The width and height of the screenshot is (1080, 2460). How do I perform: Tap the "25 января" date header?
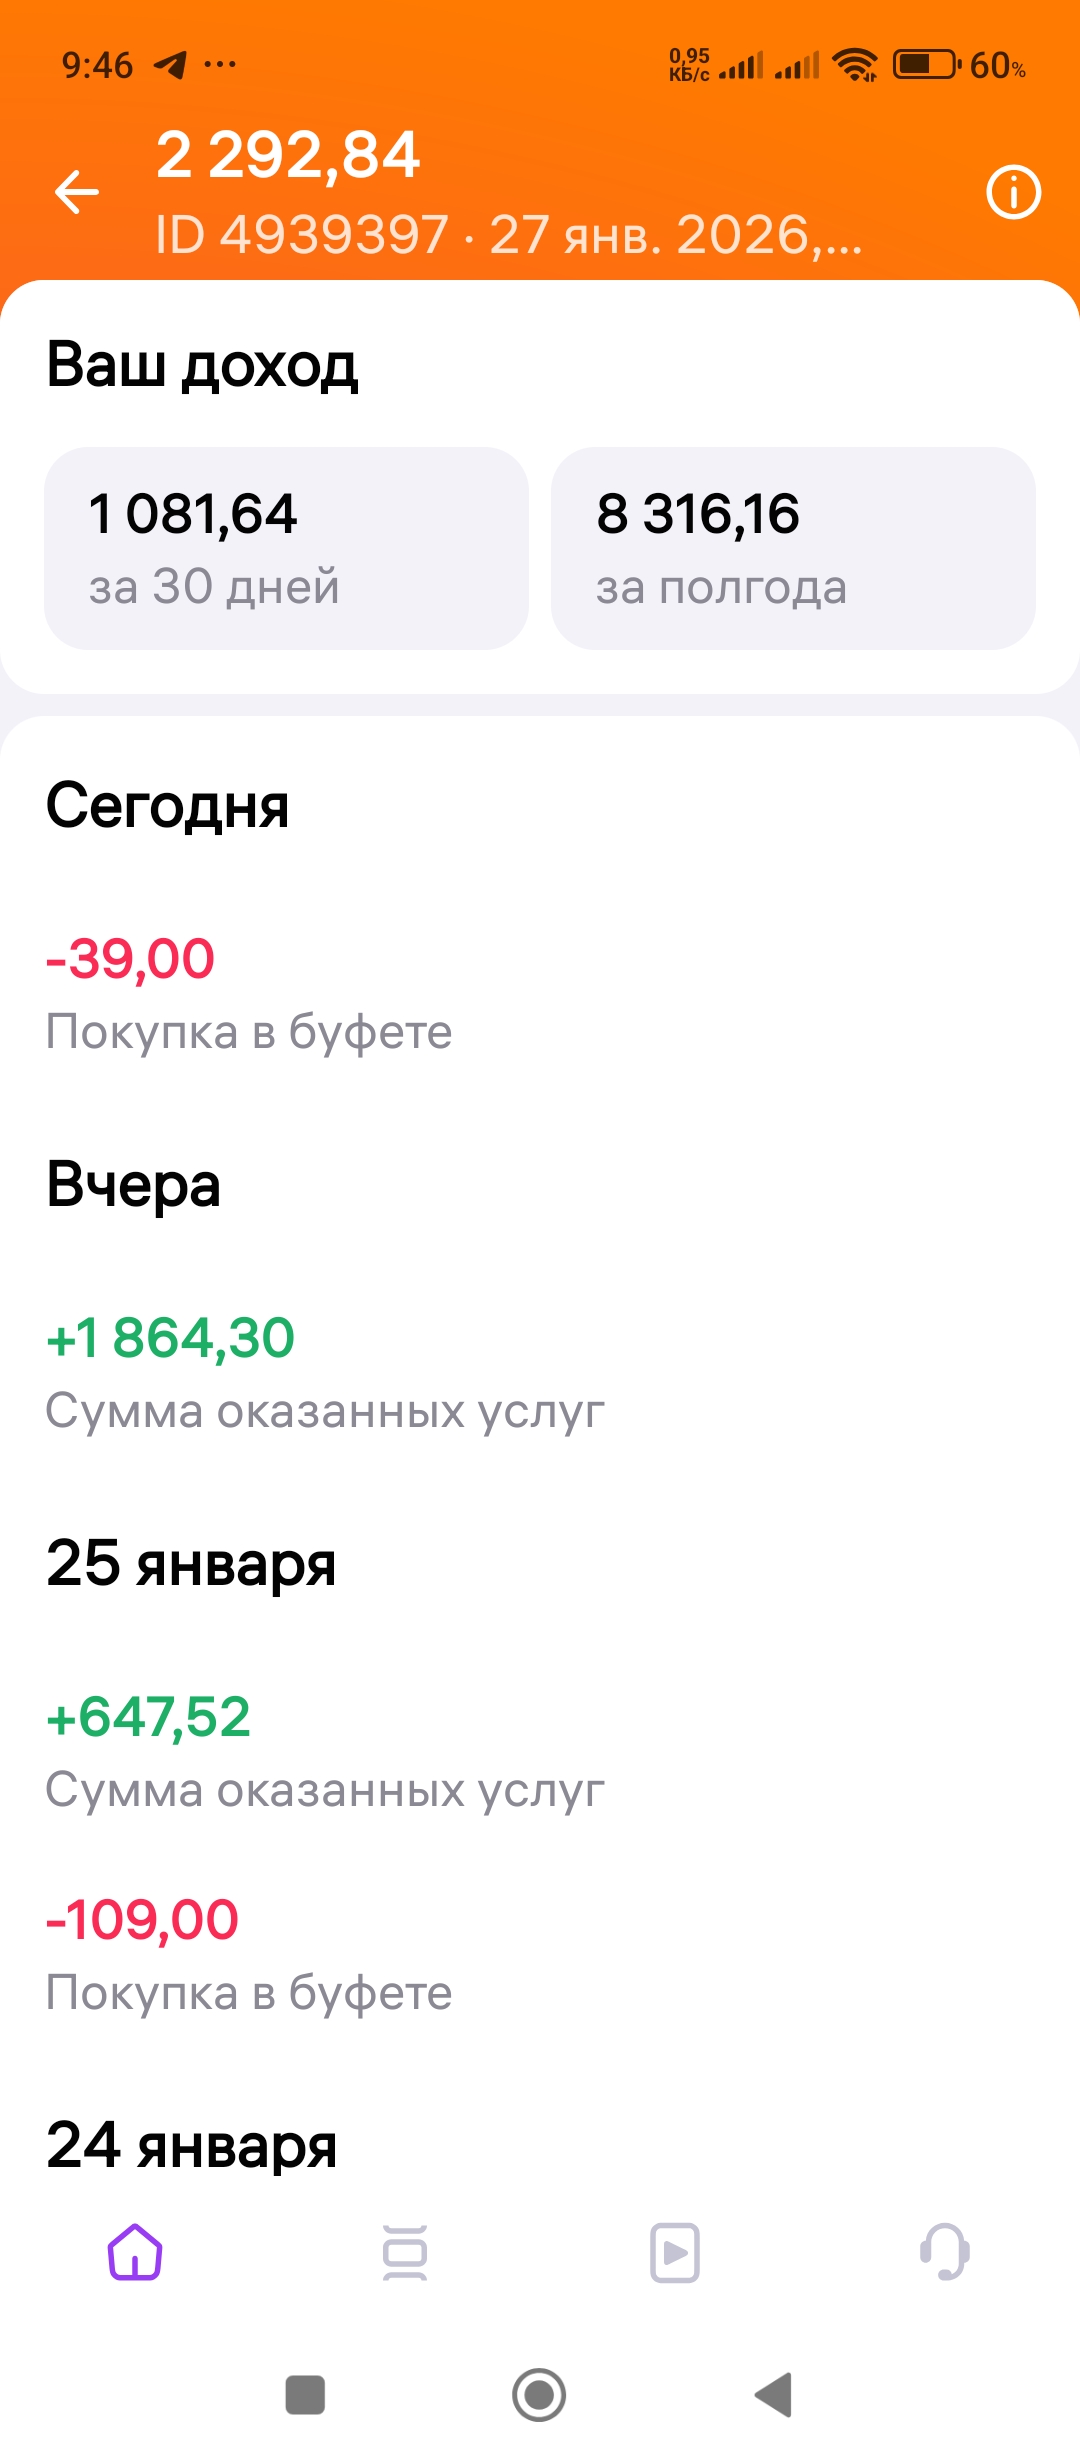(191, 1564)
